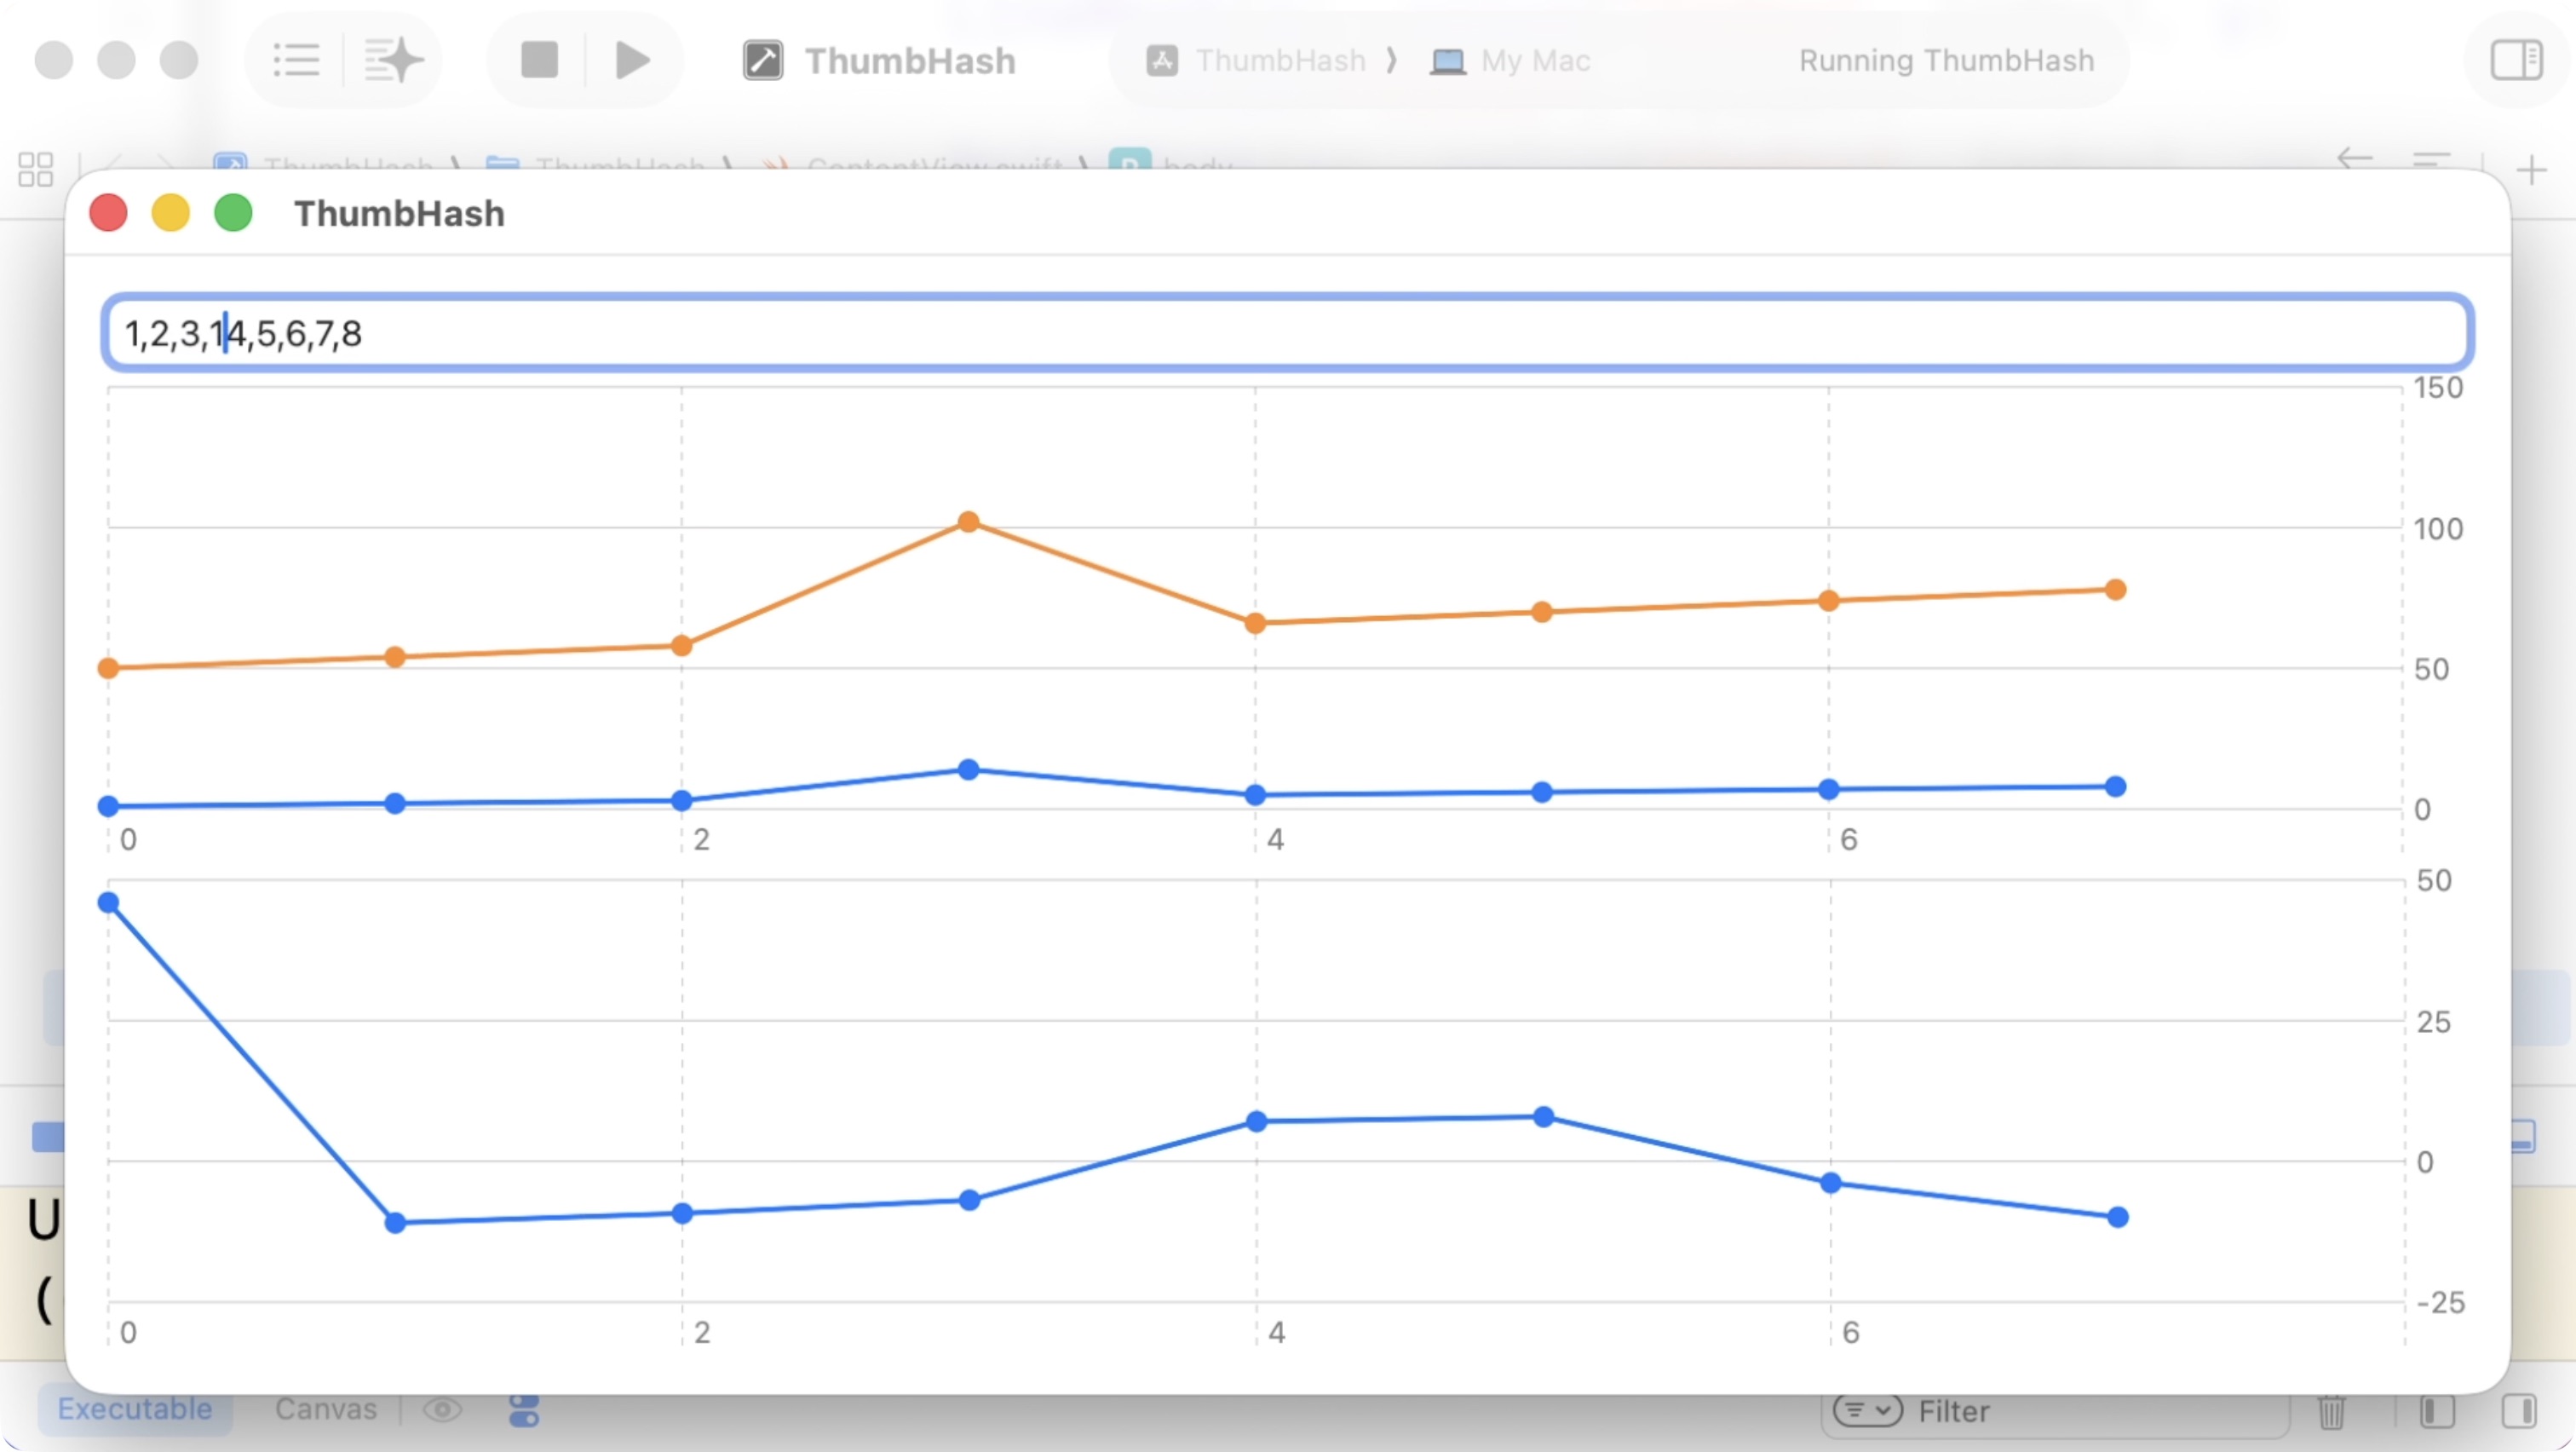Click the Running ThumbHash status text
This screenshot has width=2576, height=1452.
coord(1945,61)
